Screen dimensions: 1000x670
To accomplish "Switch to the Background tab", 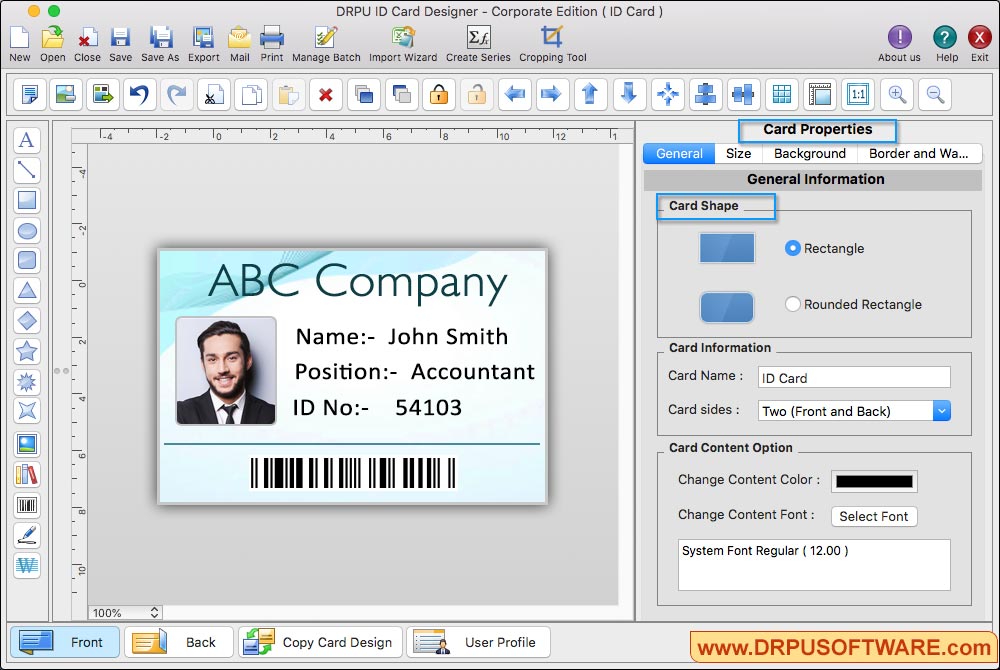I will 809,154.
